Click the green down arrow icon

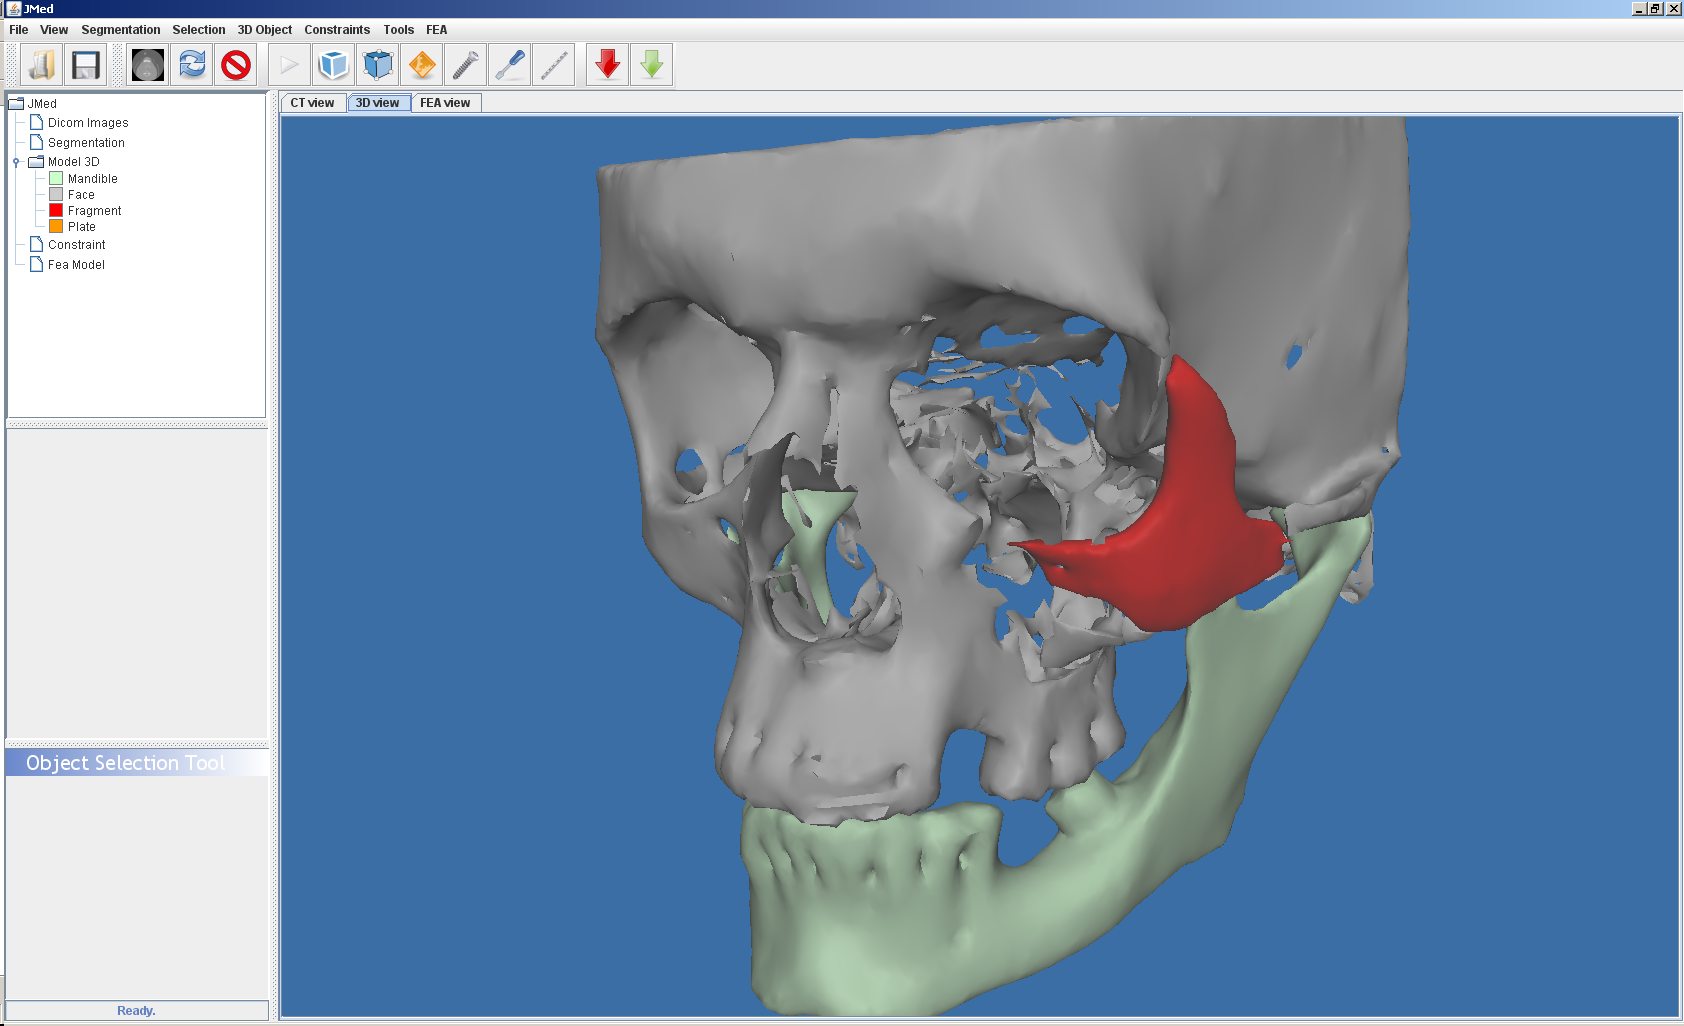pyautogui.click(x=651, y=66)
